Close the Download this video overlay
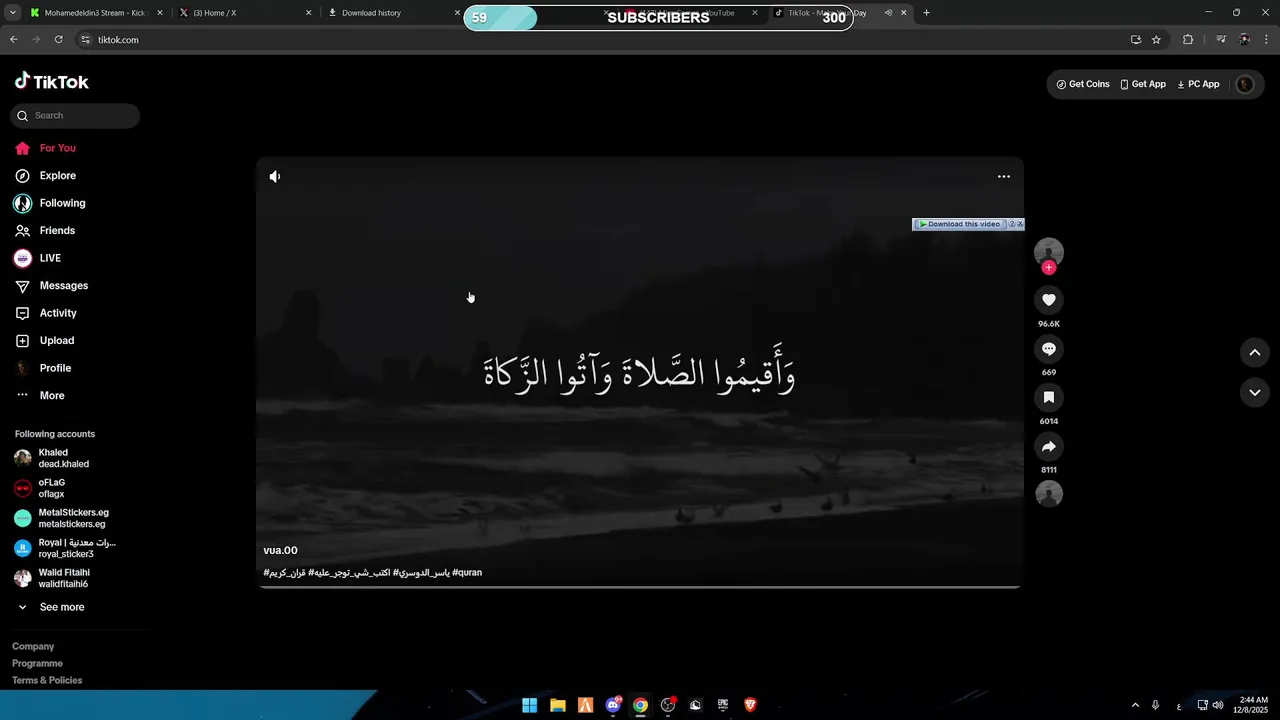Screen dimensions: 1280x720 [x=1020, y=224]
